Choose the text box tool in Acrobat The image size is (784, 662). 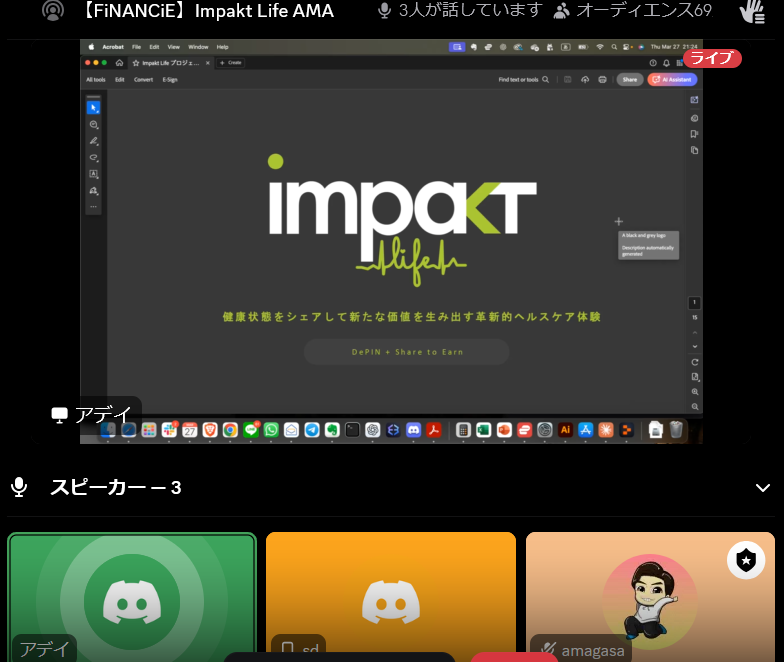(x=94, y=174)
